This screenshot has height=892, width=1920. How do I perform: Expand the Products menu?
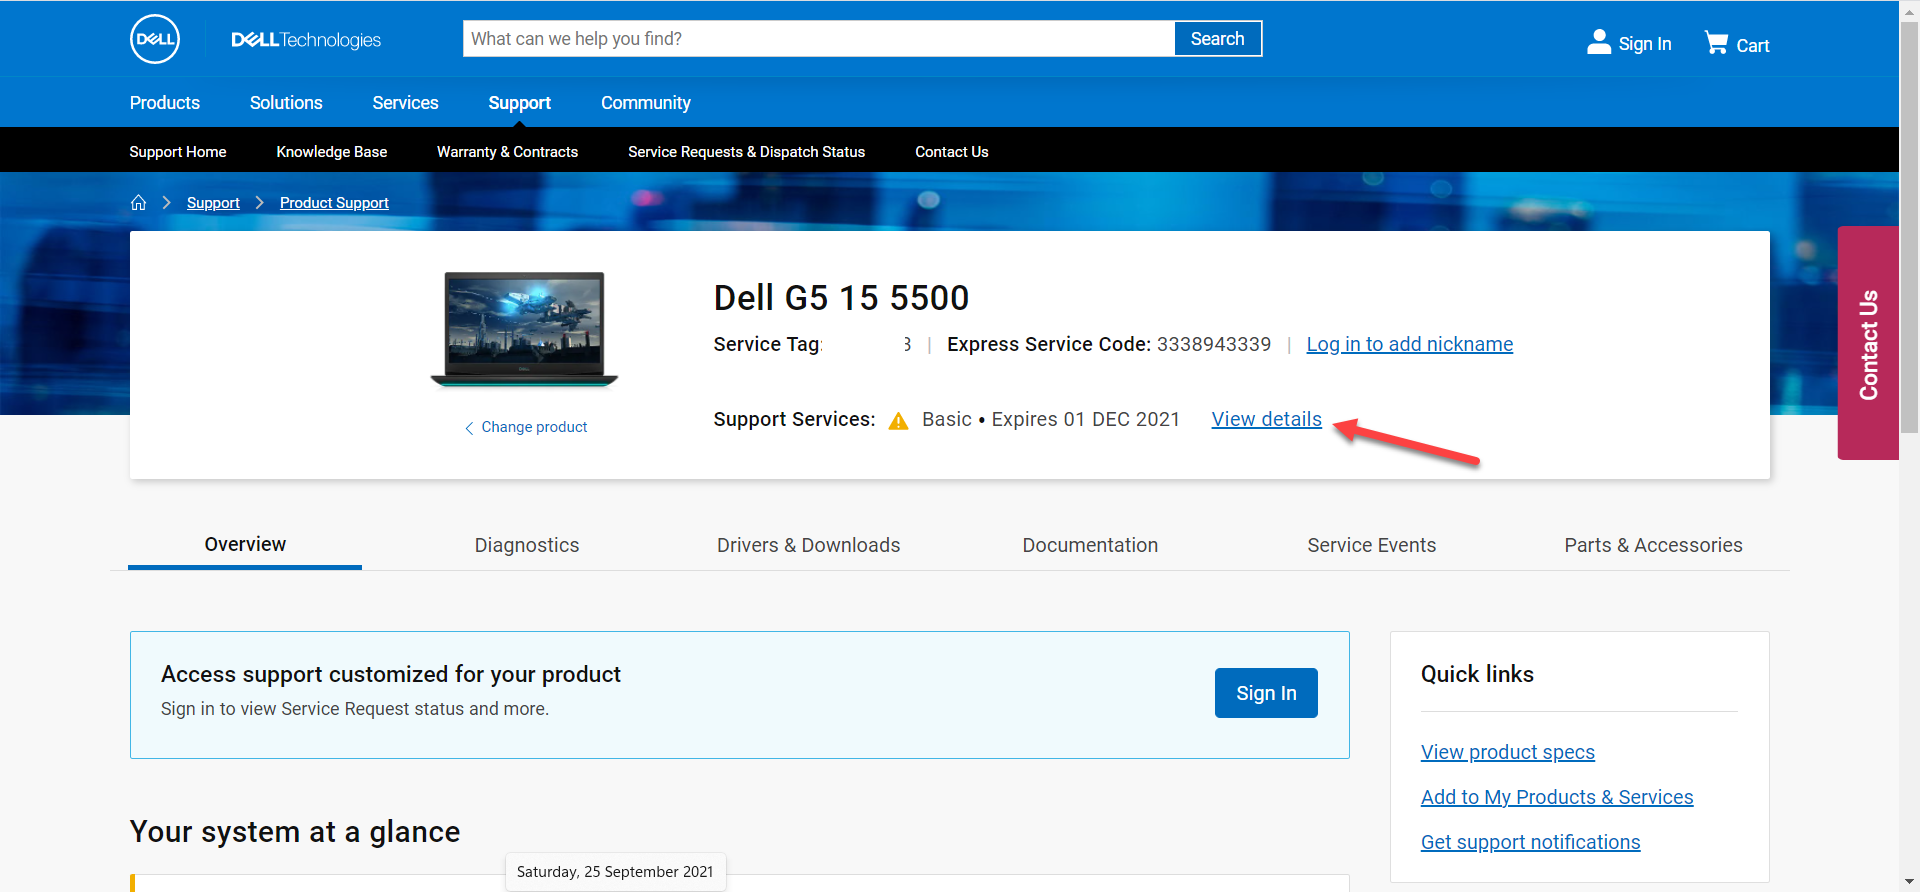(165, 103)
